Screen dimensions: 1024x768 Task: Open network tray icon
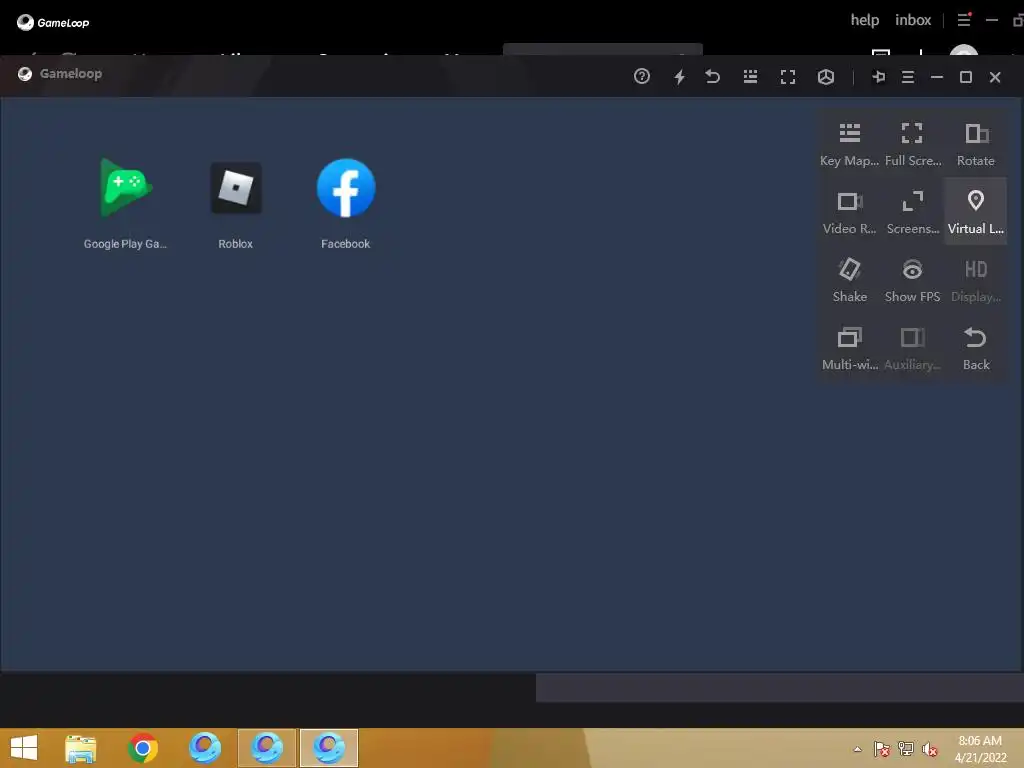[905, 749]
